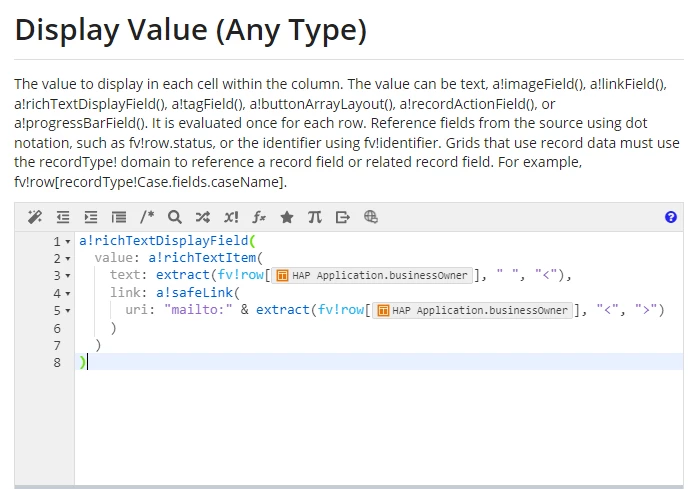694x489 pixels.
Task: Click the box with outgoing arrow icon
Action: click(343, 217)
